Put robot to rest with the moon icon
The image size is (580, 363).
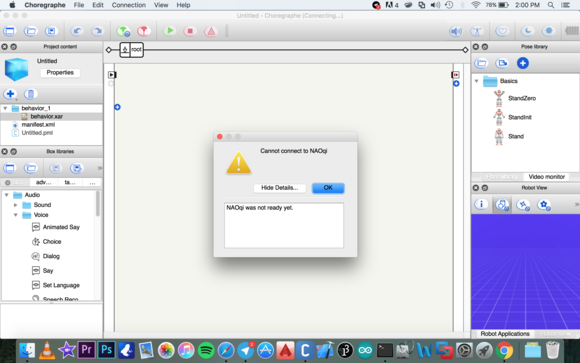point(527,31)
